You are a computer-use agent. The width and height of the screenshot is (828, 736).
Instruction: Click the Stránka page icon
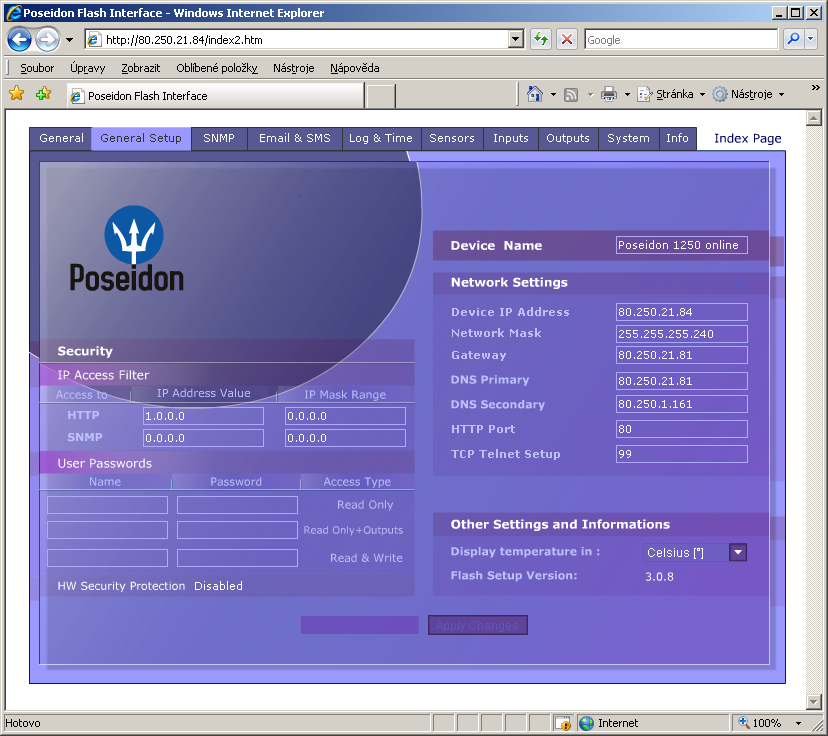click(x=644, y=94)
